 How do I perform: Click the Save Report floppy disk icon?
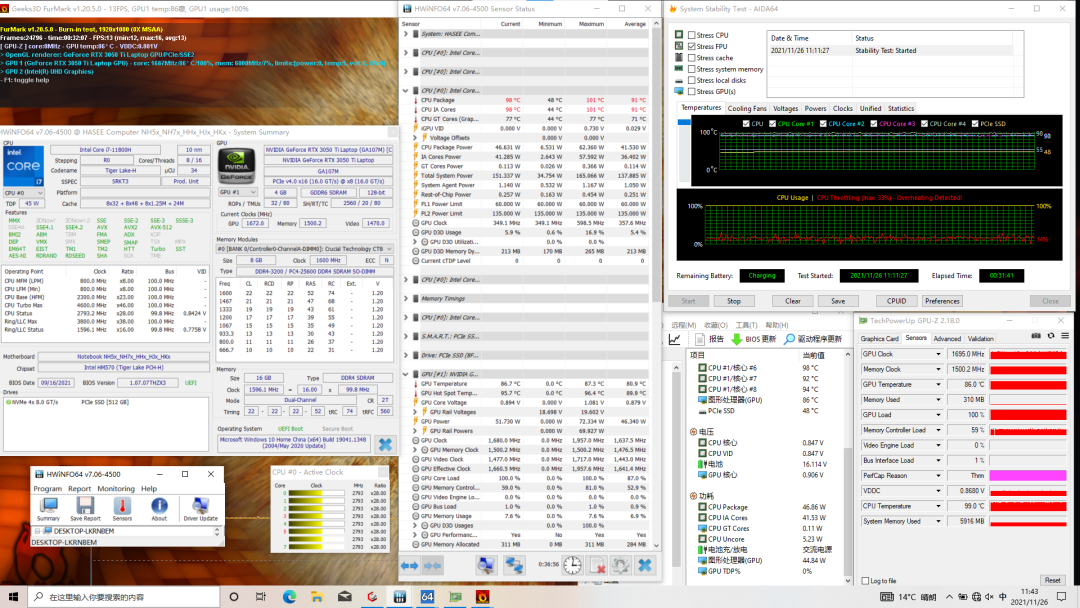pos(85,507)
